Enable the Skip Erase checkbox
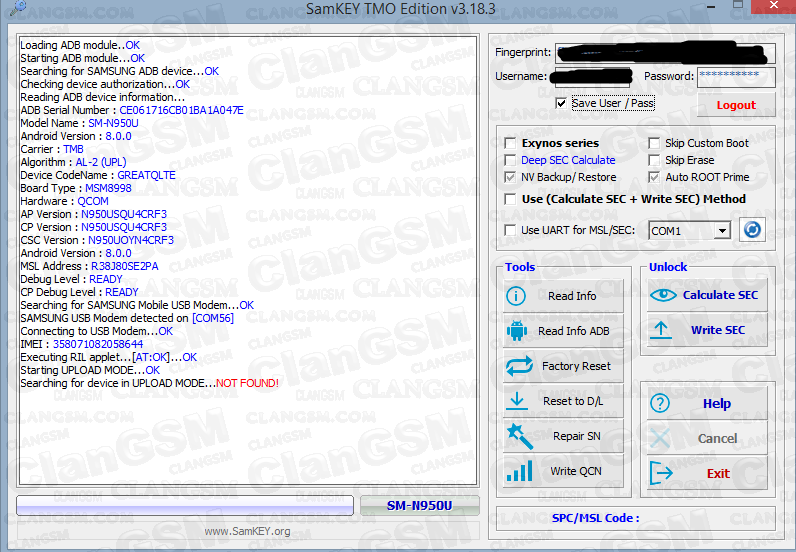This screenshot has height=552, width=796. (x=654, y=160)
